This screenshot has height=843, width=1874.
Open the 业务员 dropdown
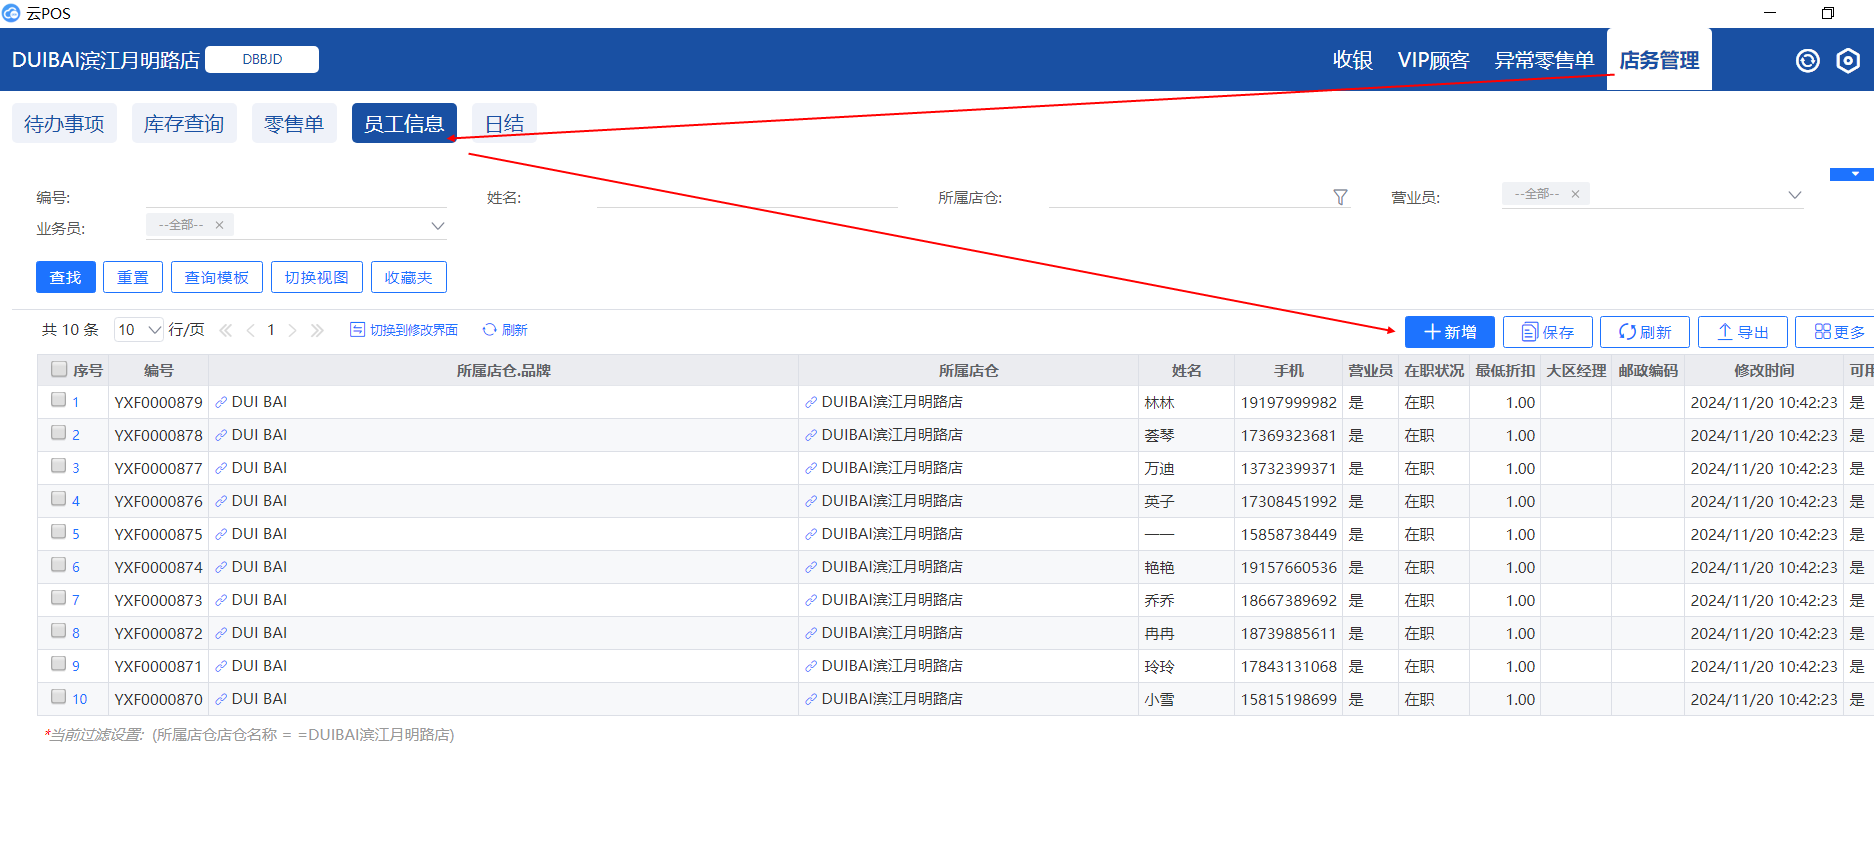pos(437,226)
